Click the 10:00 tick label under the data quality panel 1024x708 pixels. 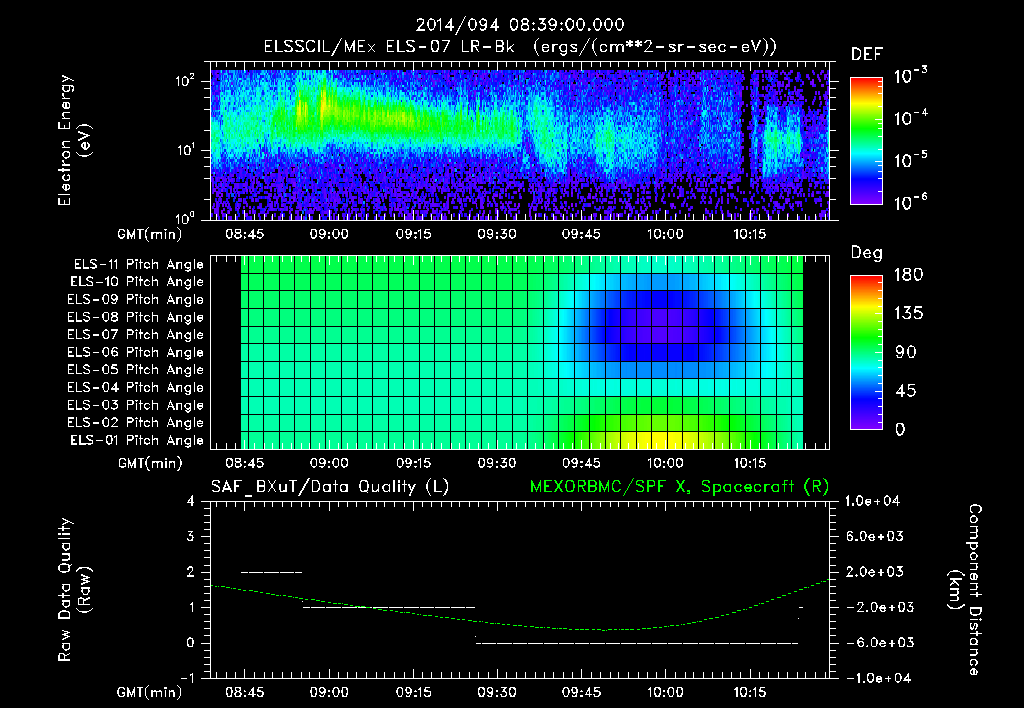(665, 692)
